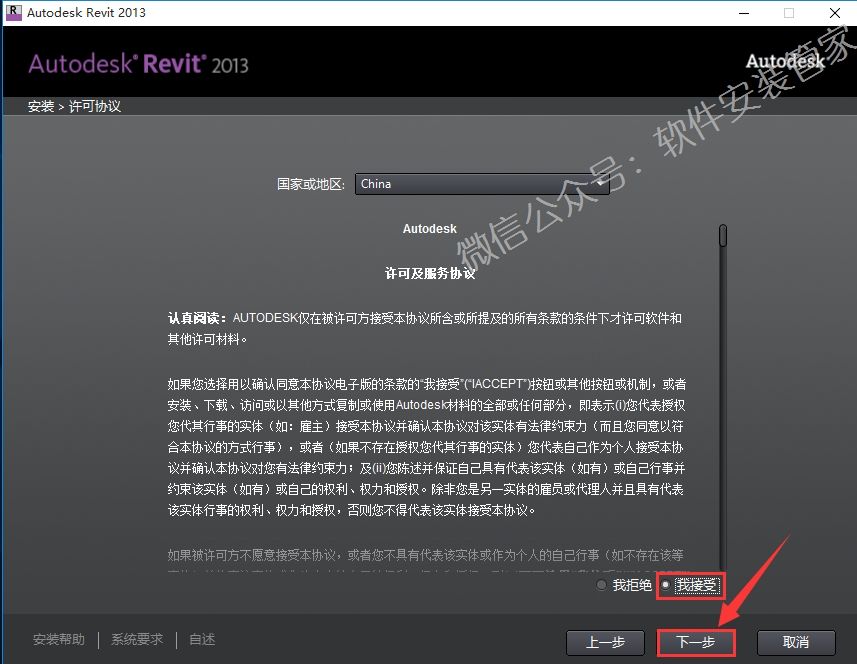Viewport: 857px width, 664px height.
Task: Click the Revit icon in the title bar
Action: tap(12, 13)
